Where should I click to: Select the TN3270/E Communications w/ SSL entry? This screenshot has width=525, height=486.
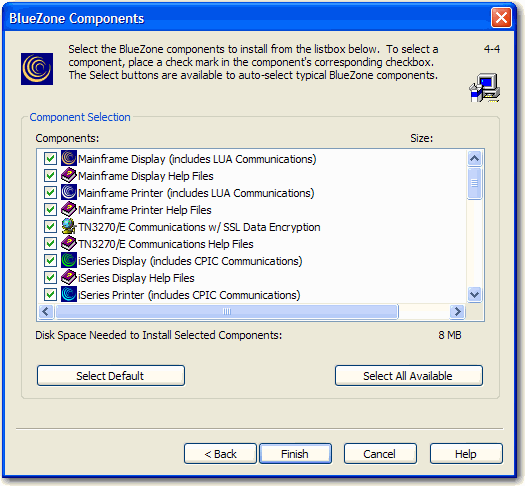tap(199, 227)
